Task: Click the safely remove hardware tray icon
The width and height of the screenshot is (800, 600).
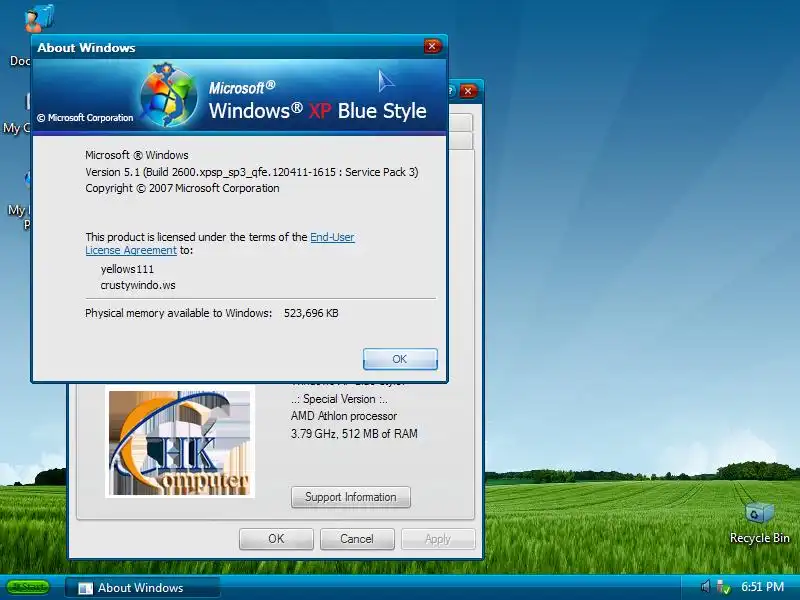Action: point(723,587)
